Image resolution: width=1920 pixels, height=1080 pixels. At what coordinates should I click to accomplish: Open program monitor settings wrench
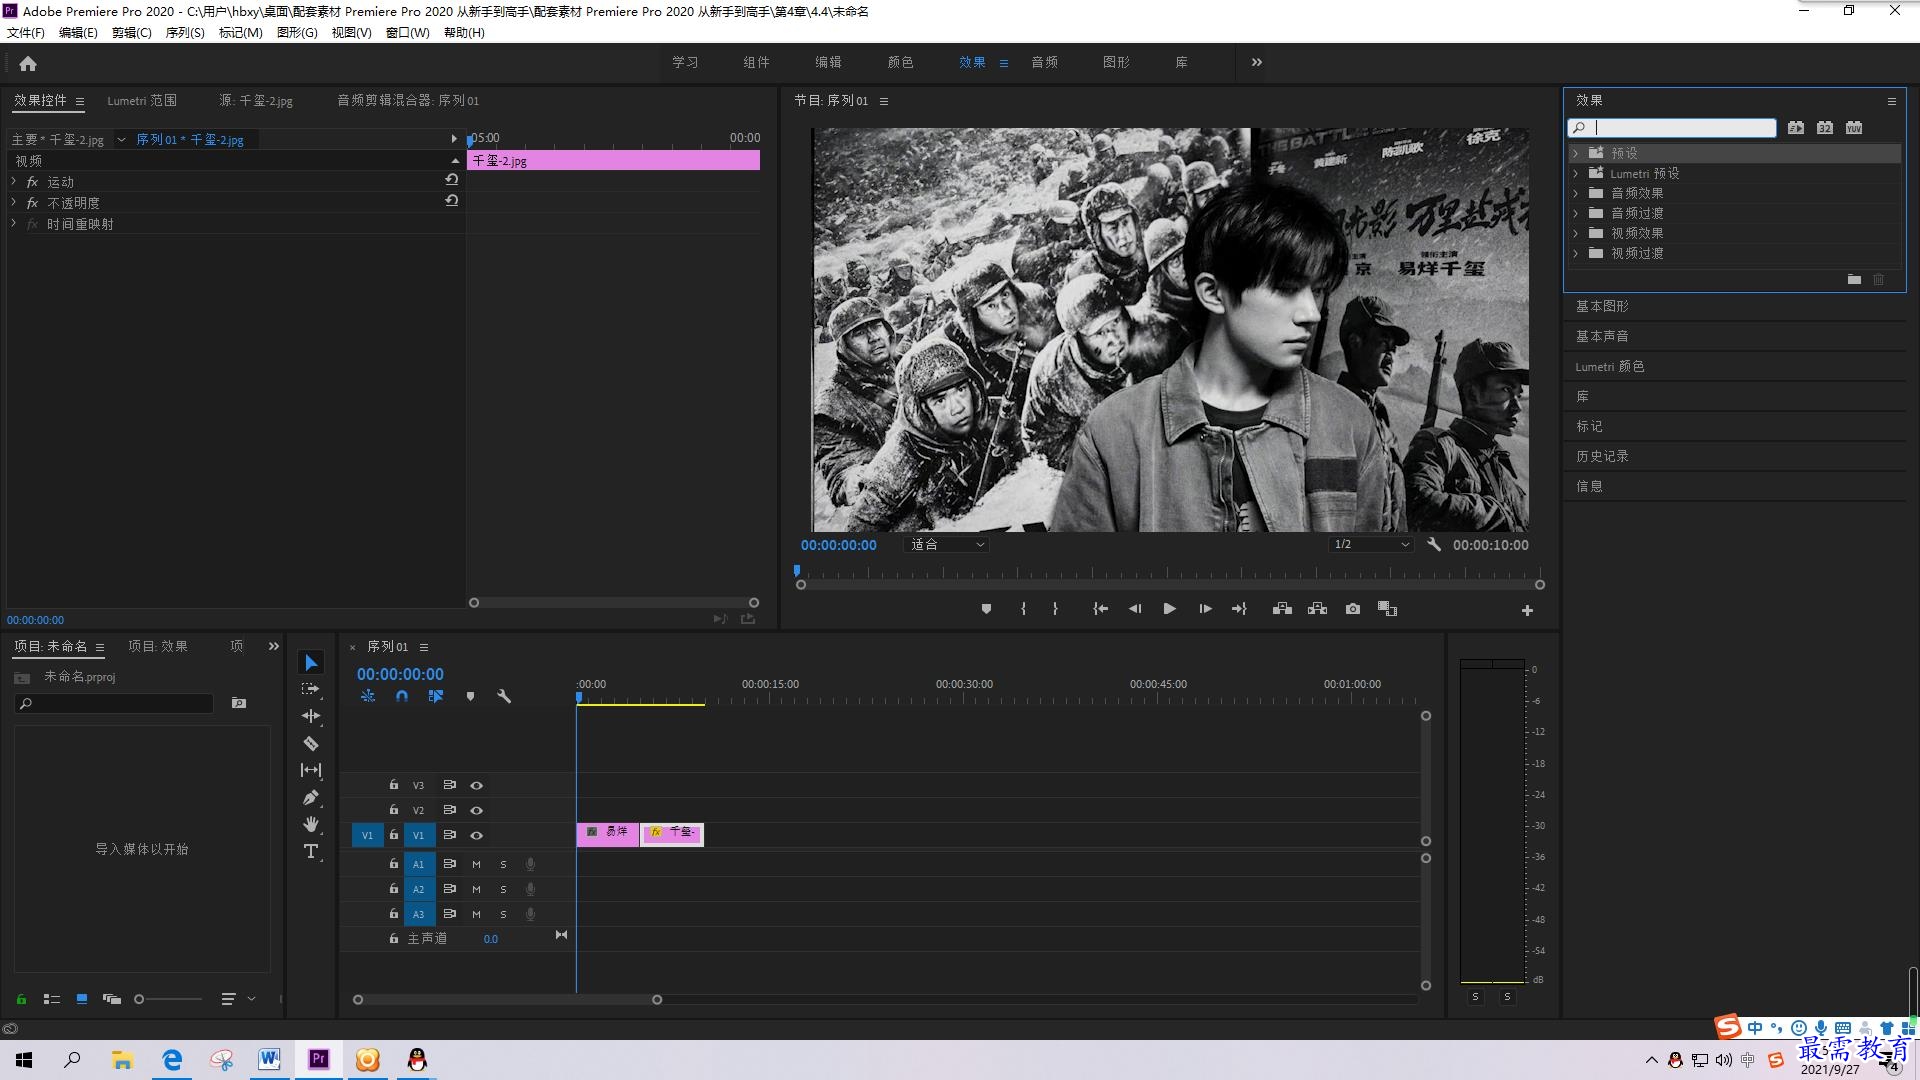click(1434, 545)
